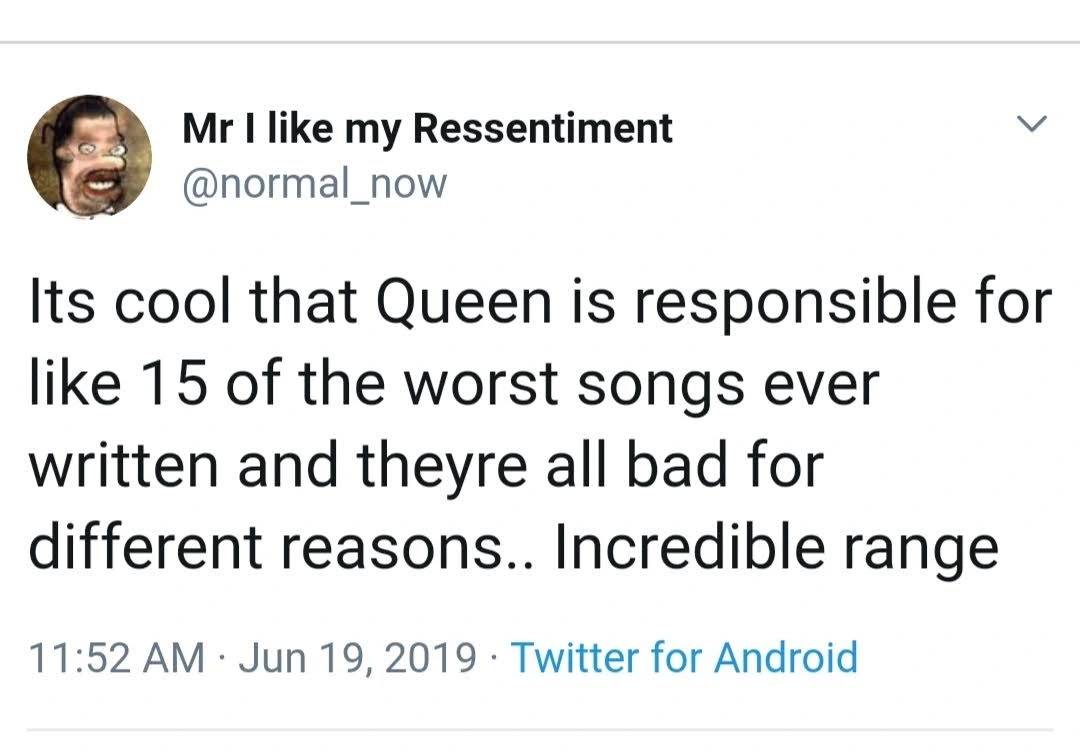Open the Mr I like my Ressentiment profile
The image size is (1080, 753).
coord(427,129)
